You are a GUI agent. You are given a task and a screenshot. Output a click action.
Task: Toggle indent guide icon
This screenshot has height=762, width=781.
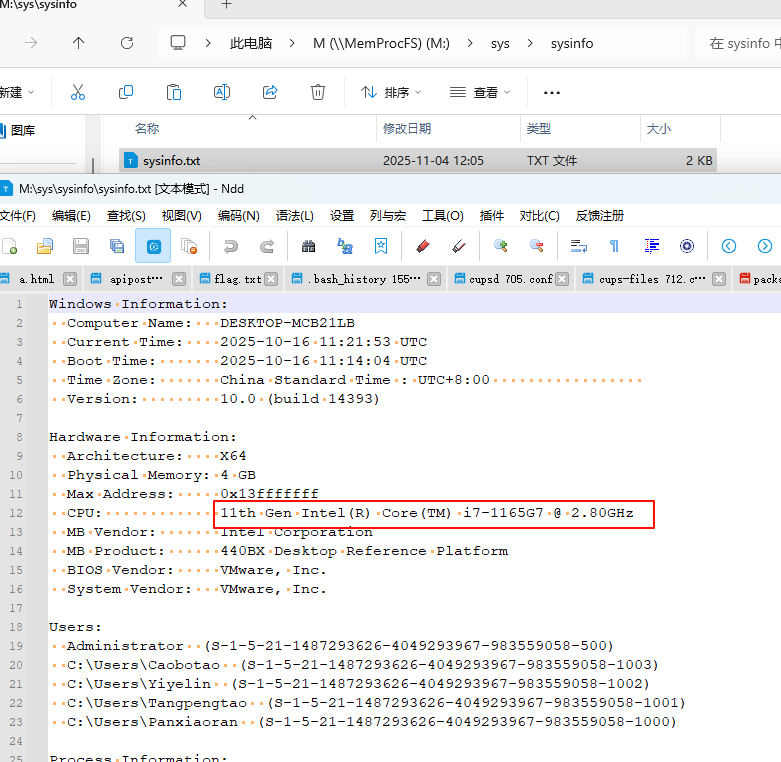click(x=651, y=246)
